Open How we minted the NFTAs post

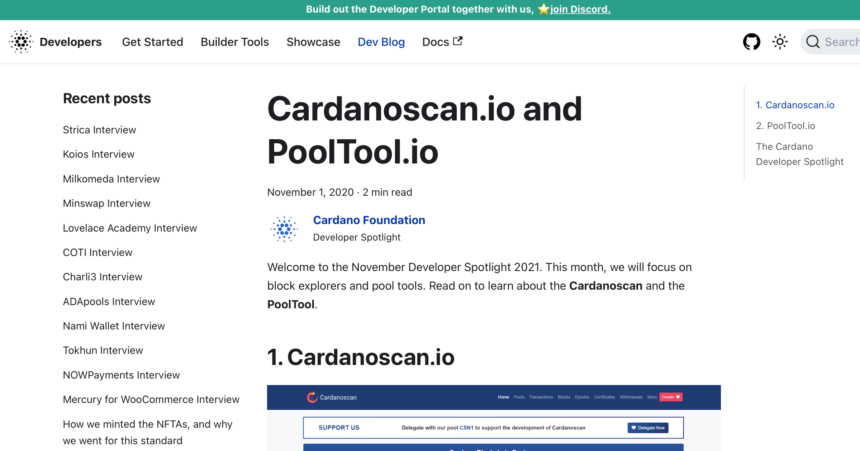pyautogui.click(x=148, y=432)
